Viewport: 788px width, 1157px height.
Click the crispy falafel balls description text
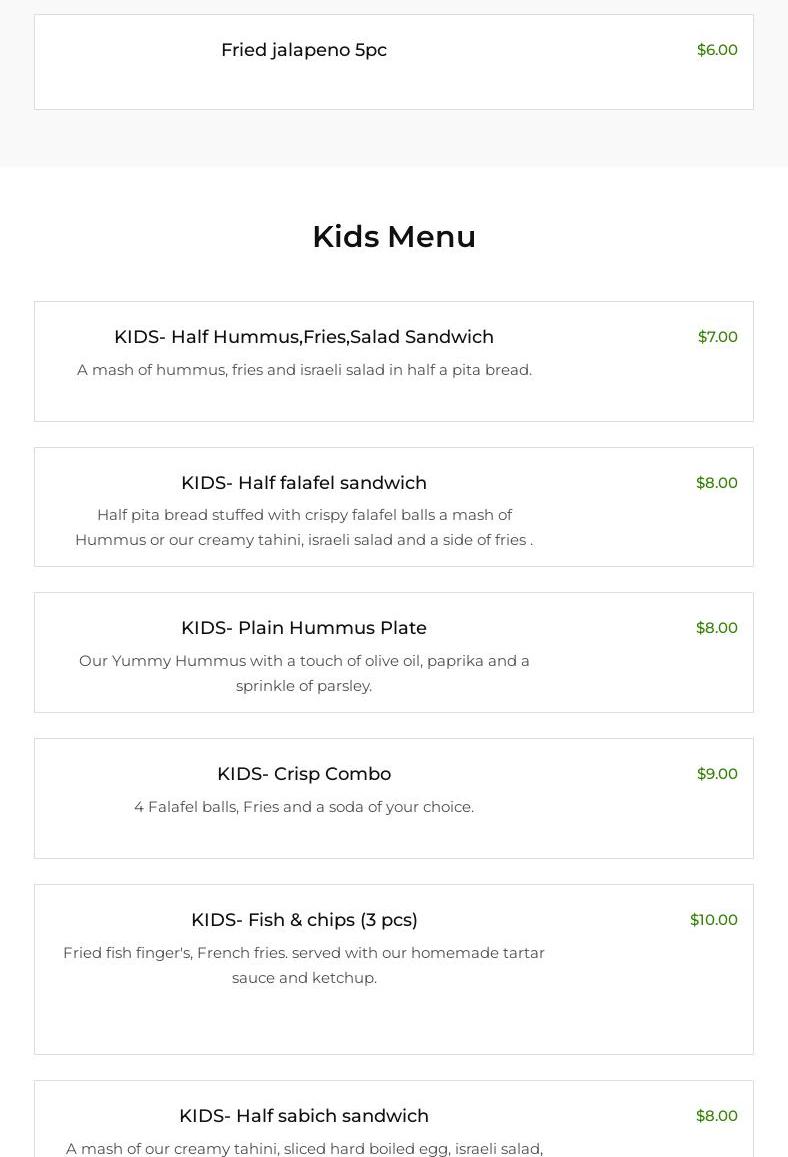[x=304, y=527]
